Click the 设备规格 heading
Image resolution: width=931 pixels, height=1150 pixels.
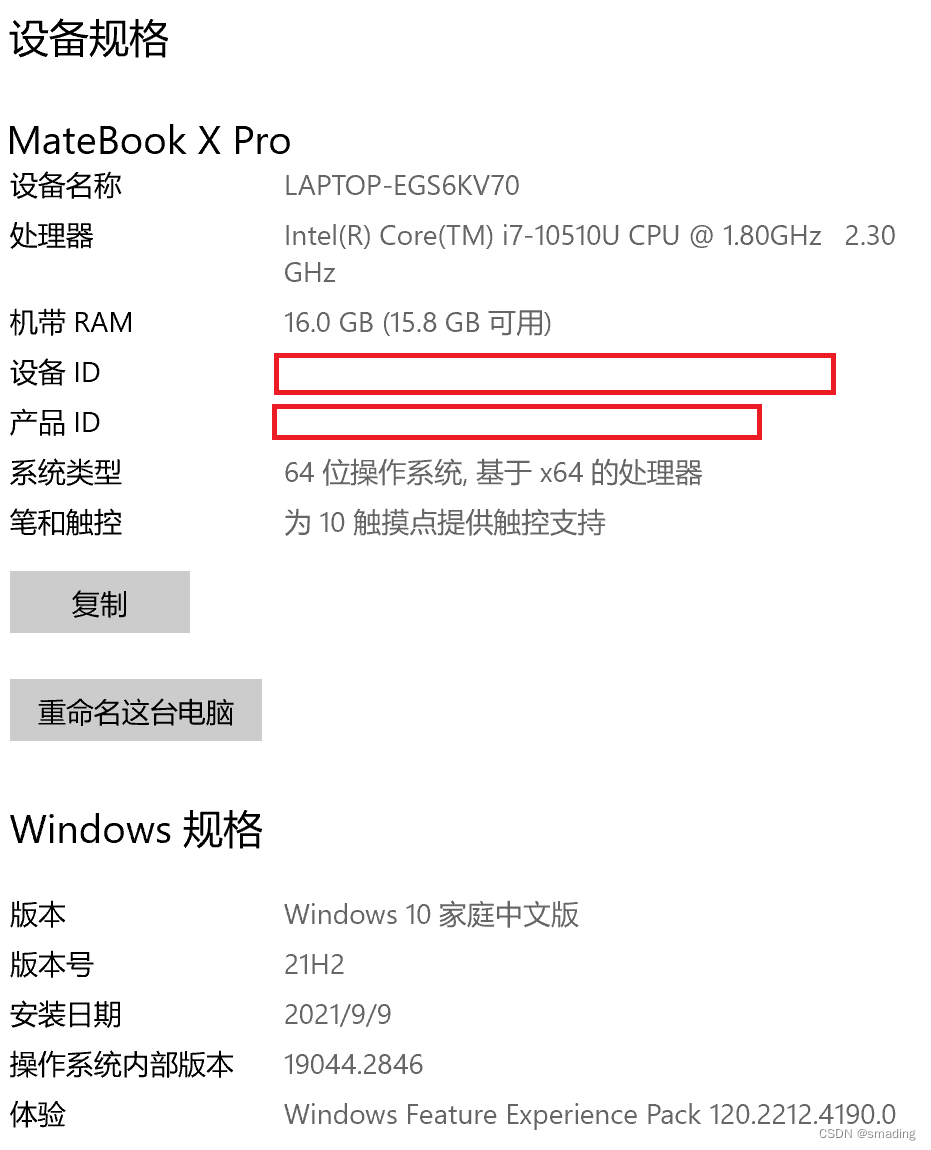pos(89,39)
